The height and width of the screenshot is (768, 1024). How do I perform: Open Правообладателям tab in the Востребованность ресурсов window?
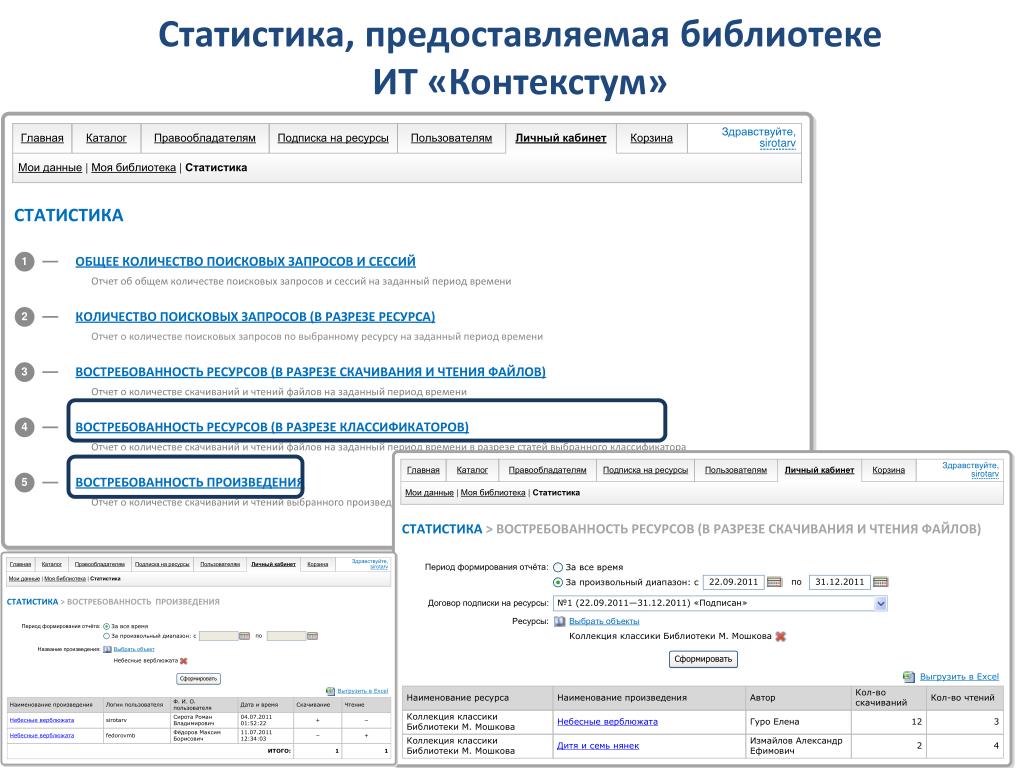pos(547,470)
